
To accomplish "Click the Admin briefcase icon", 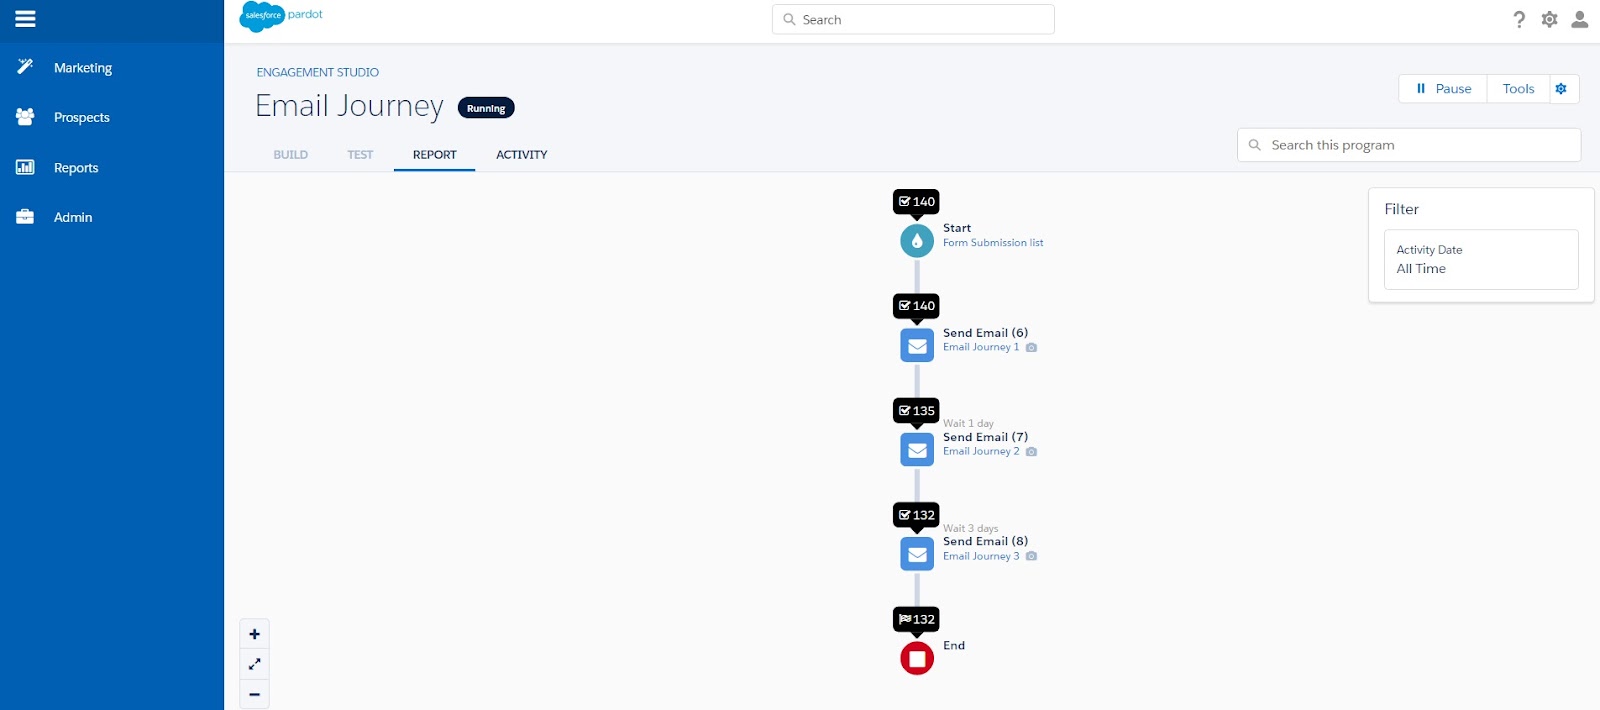I will pyautogui.click(x=25, y=216).
